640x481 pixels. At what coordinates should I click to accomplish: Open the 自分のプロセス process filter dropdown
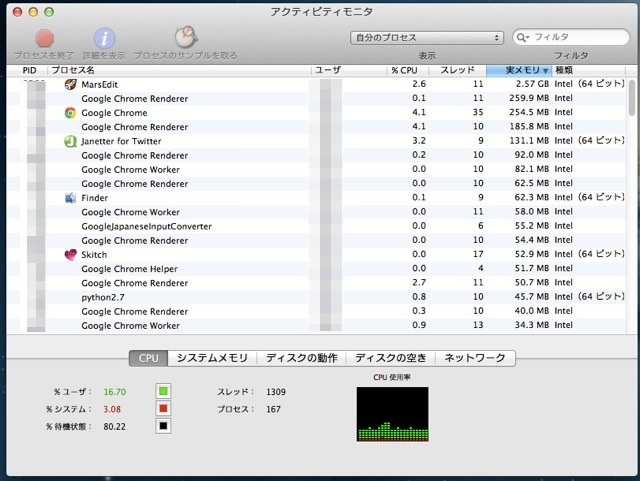[x=427, y=38]
